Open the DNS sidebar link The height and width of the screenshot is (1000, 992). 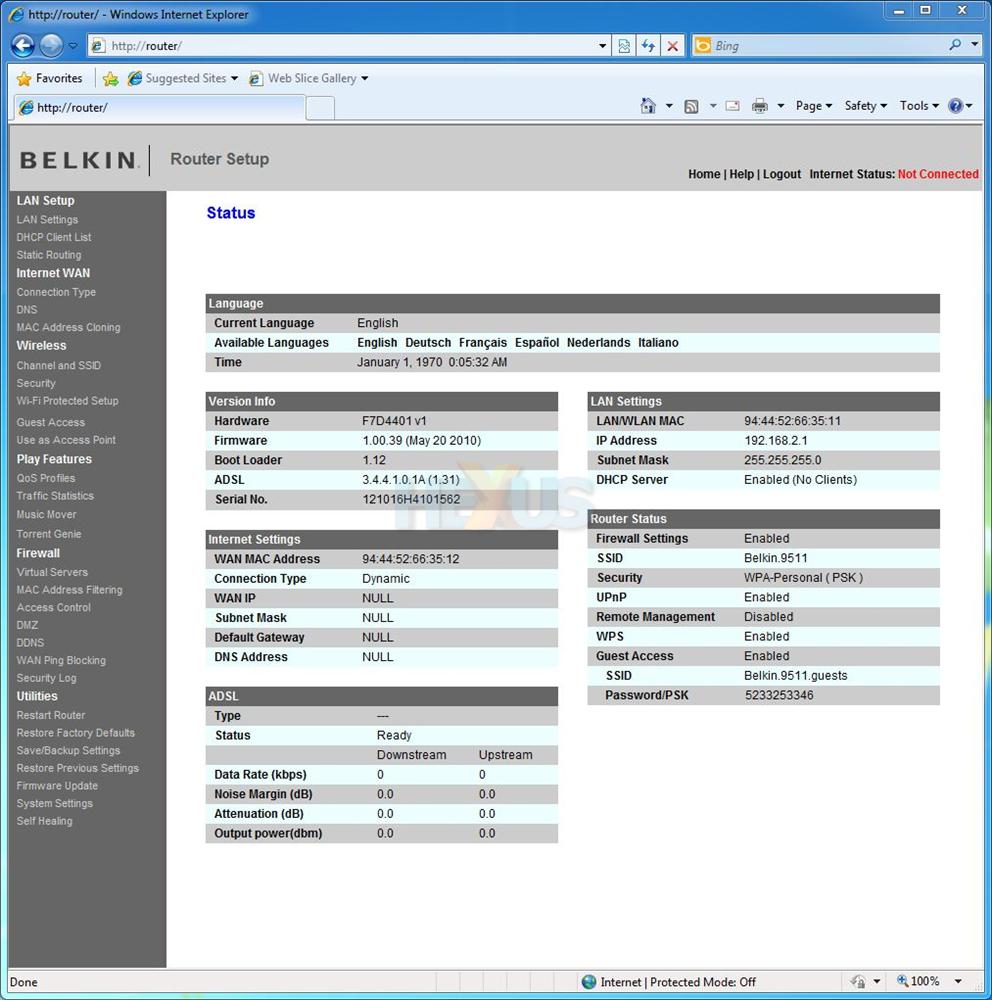(x=27, y=310)
